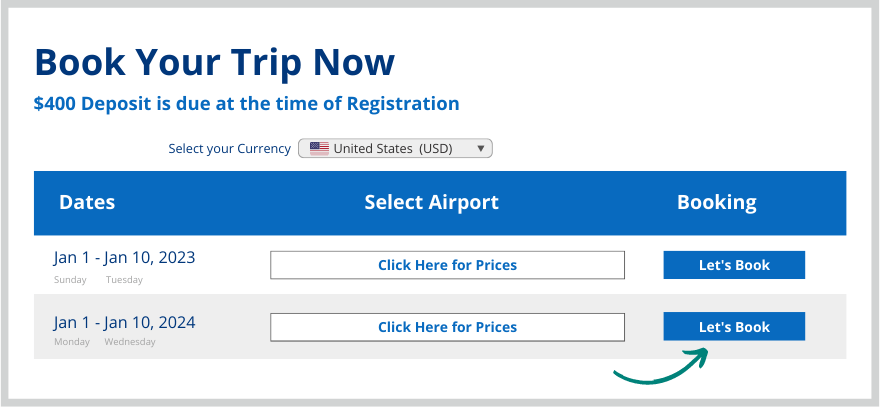Open the currency dropdown arrow

(481, 149)
